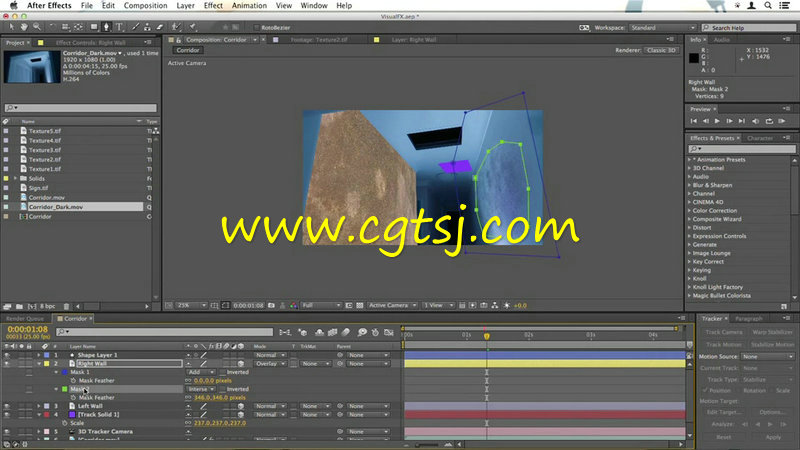Open the Animation menu

tap(249, 6)
